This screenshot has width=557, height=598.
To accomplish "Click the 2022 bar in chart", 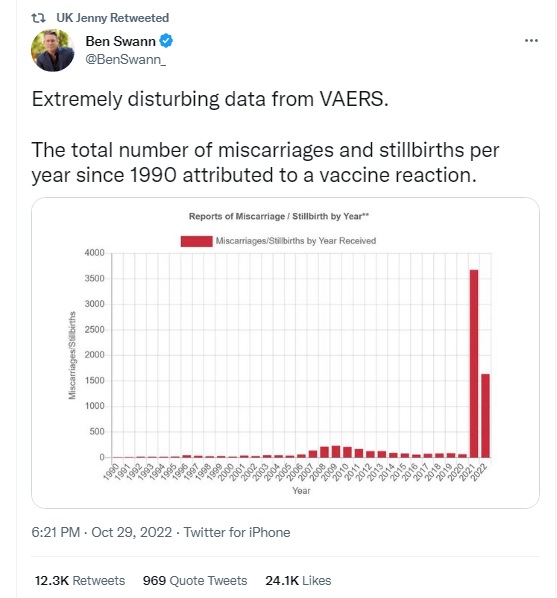I will tap(485, 416).
